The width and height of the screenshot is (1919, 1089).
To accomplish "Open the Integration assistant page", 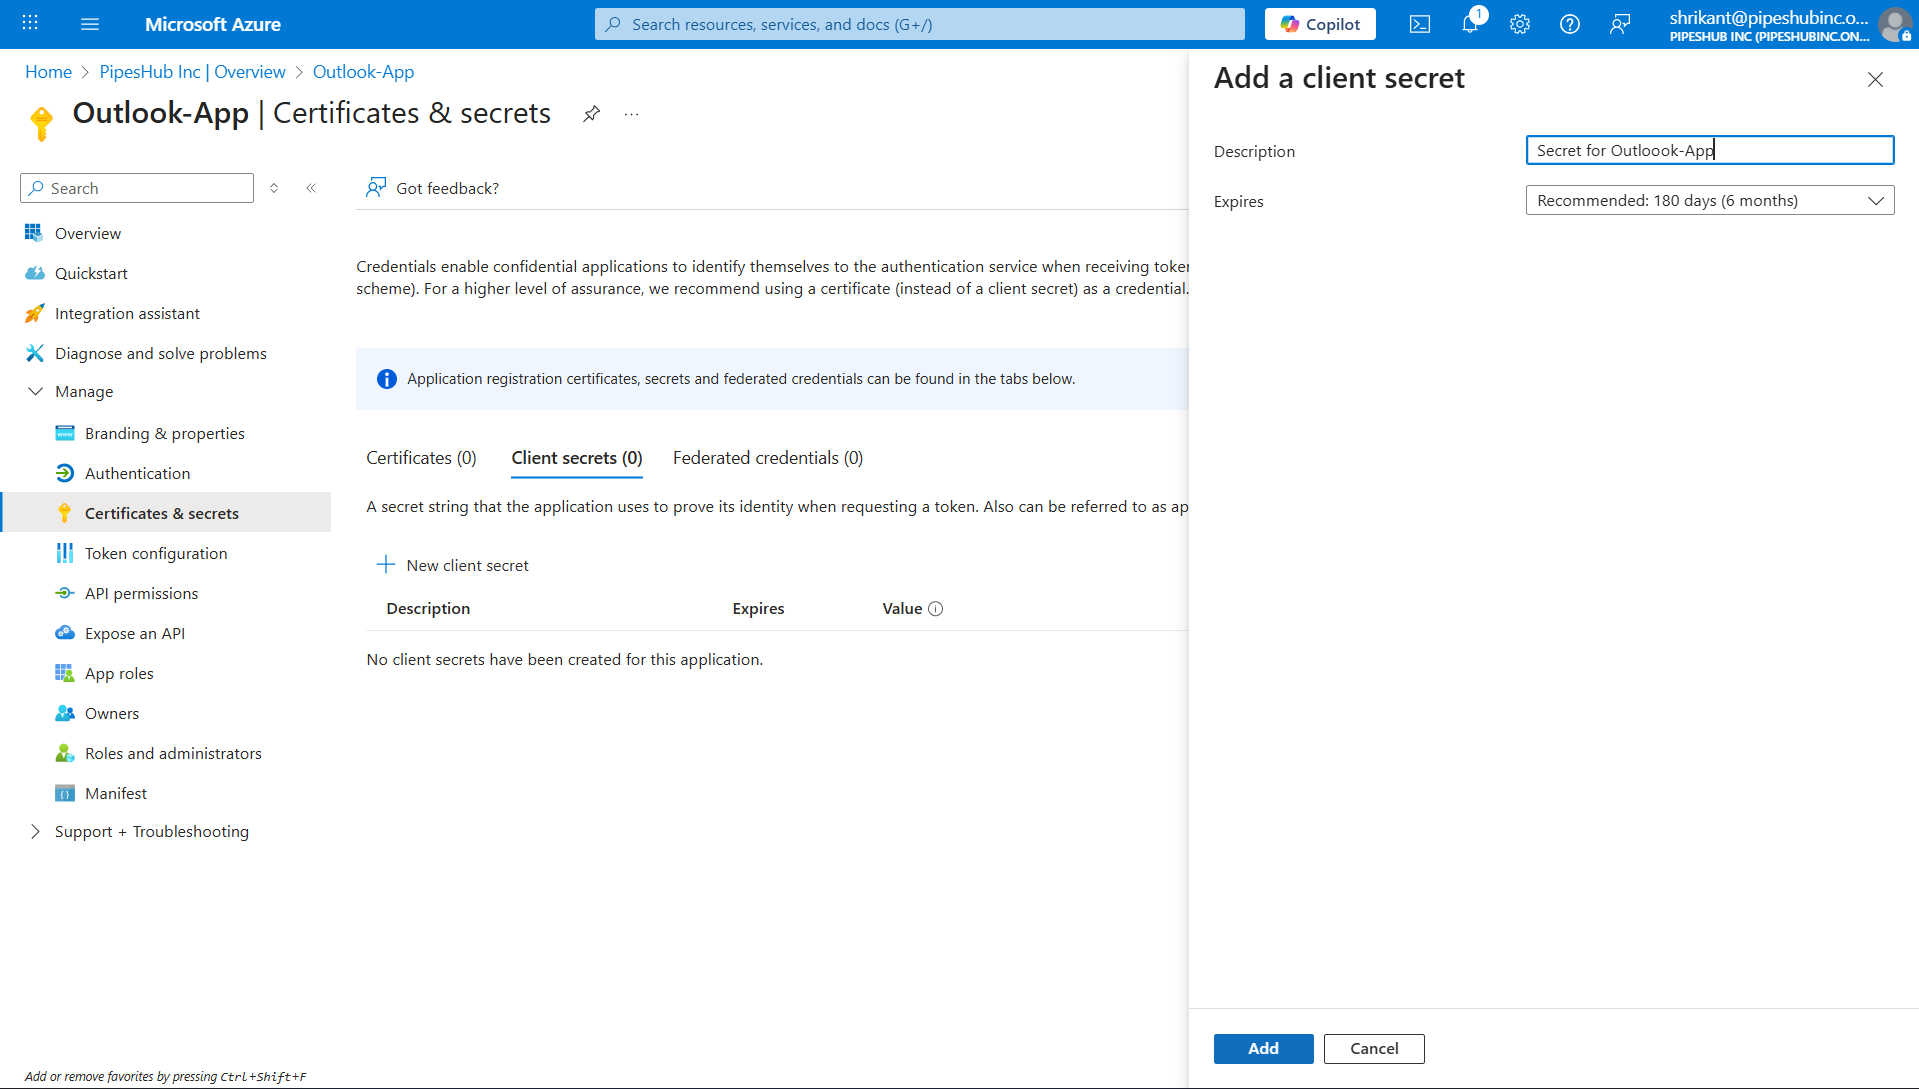I will pos(127,313).
